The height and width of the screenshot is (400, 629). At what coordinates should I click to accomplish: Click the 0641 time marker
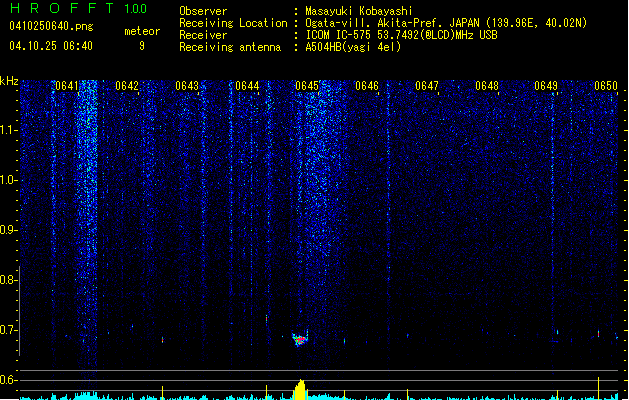click(67, 86)
